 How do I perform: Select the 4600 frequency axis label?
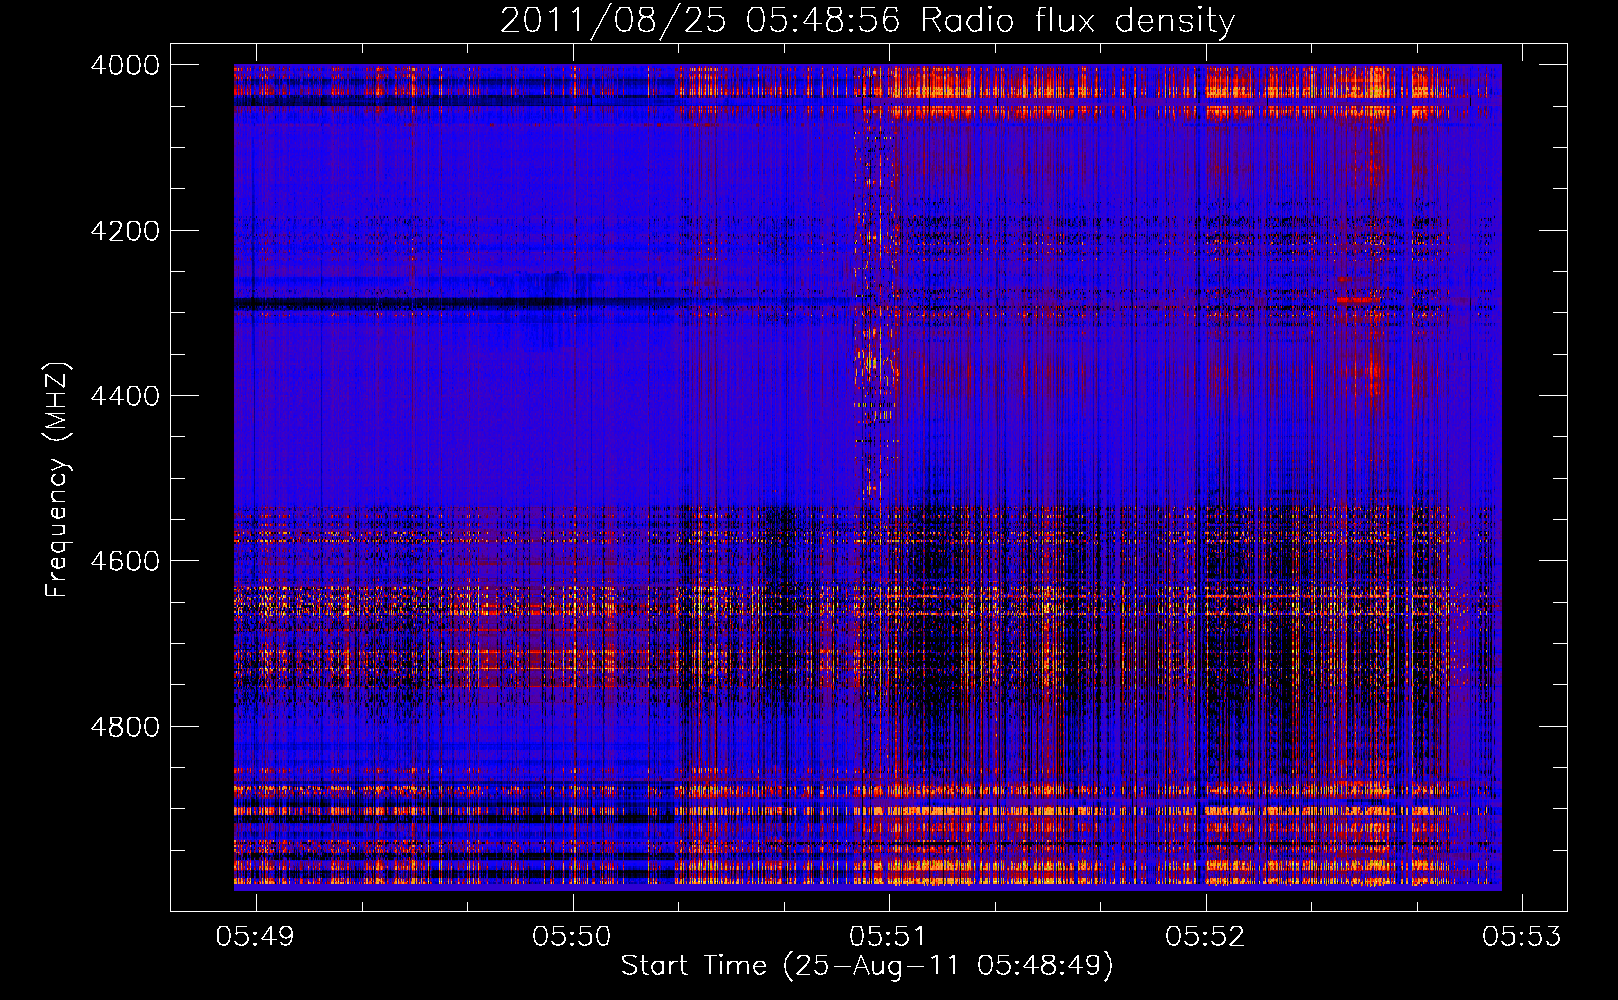point(125,561)
